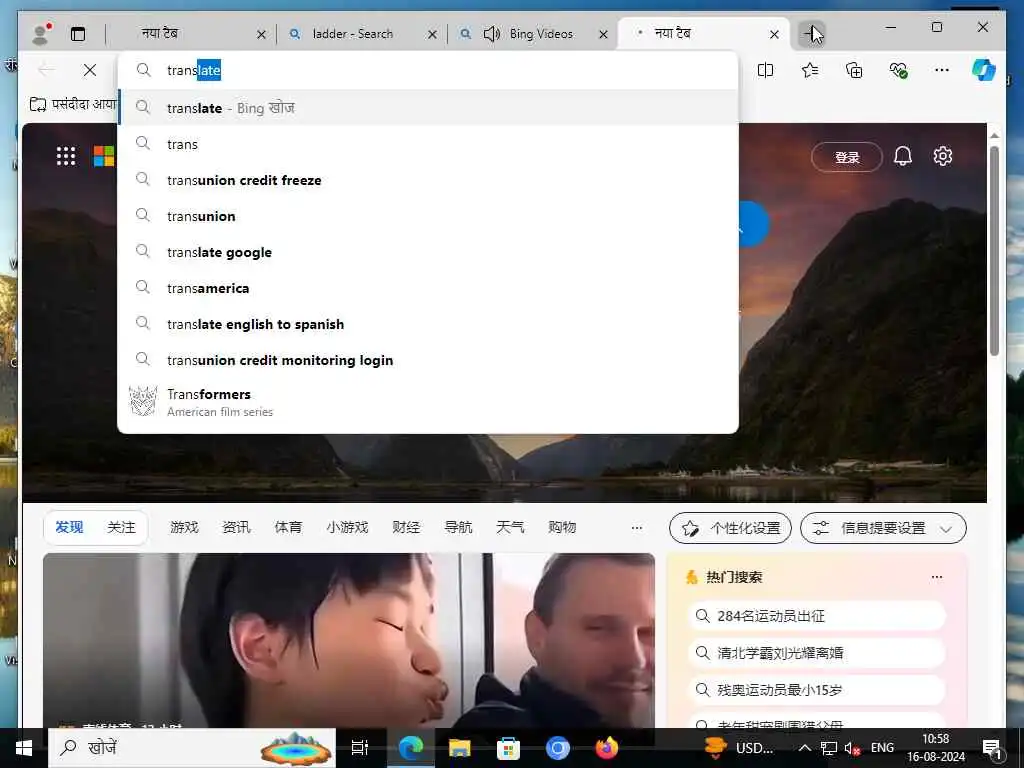Select the 关注 feed tab
Screen dimensions: 1024x768
point(121,527)
